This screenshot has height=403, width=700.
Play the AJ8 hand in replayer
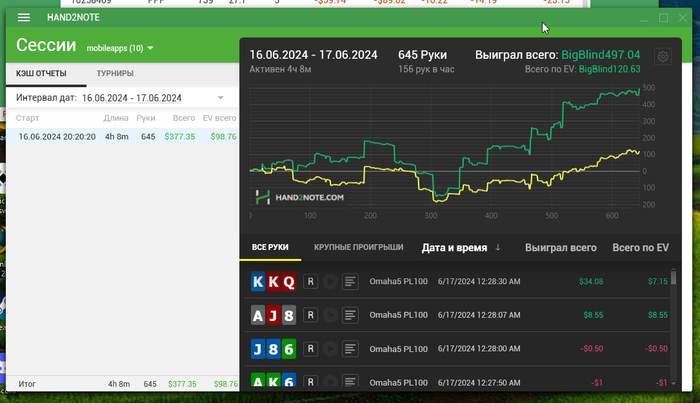(x=330, y=315)
